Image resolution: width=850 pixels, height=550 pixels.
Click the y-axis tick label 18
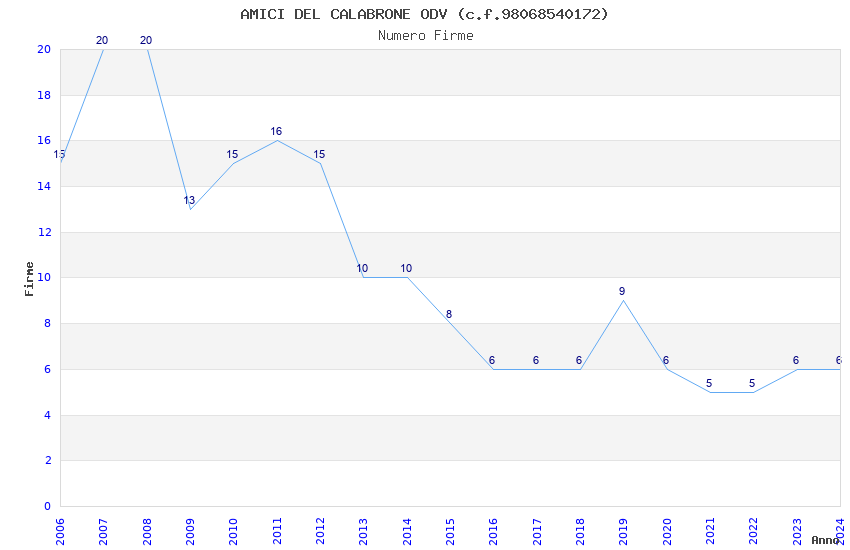(44, 95)
